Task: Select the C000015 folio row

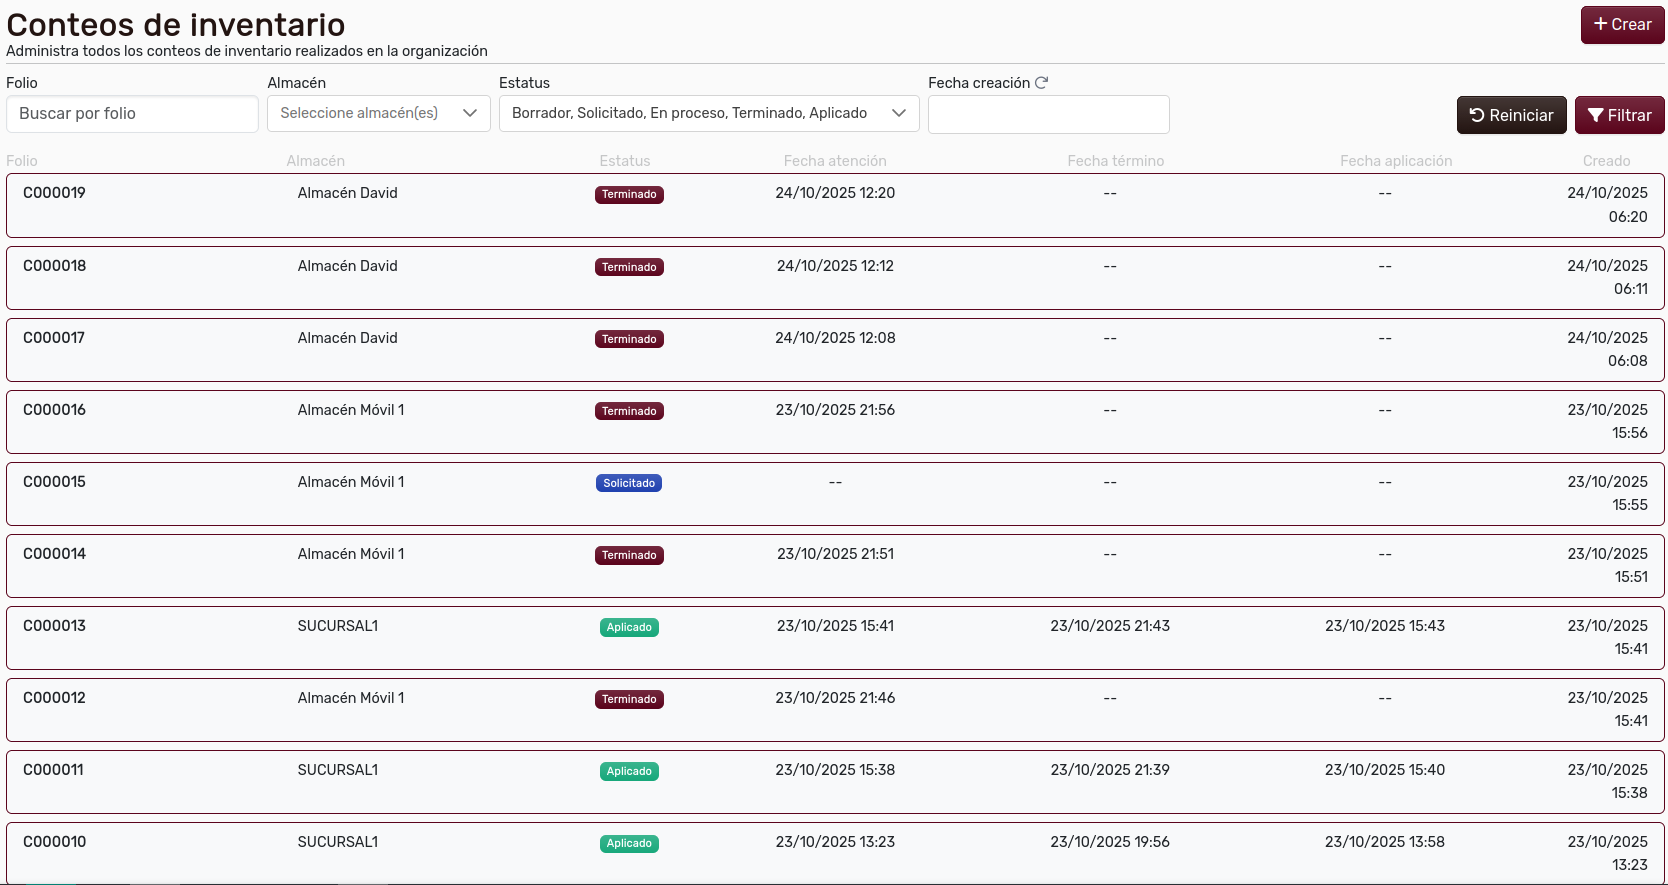Action: coord(54,482)
